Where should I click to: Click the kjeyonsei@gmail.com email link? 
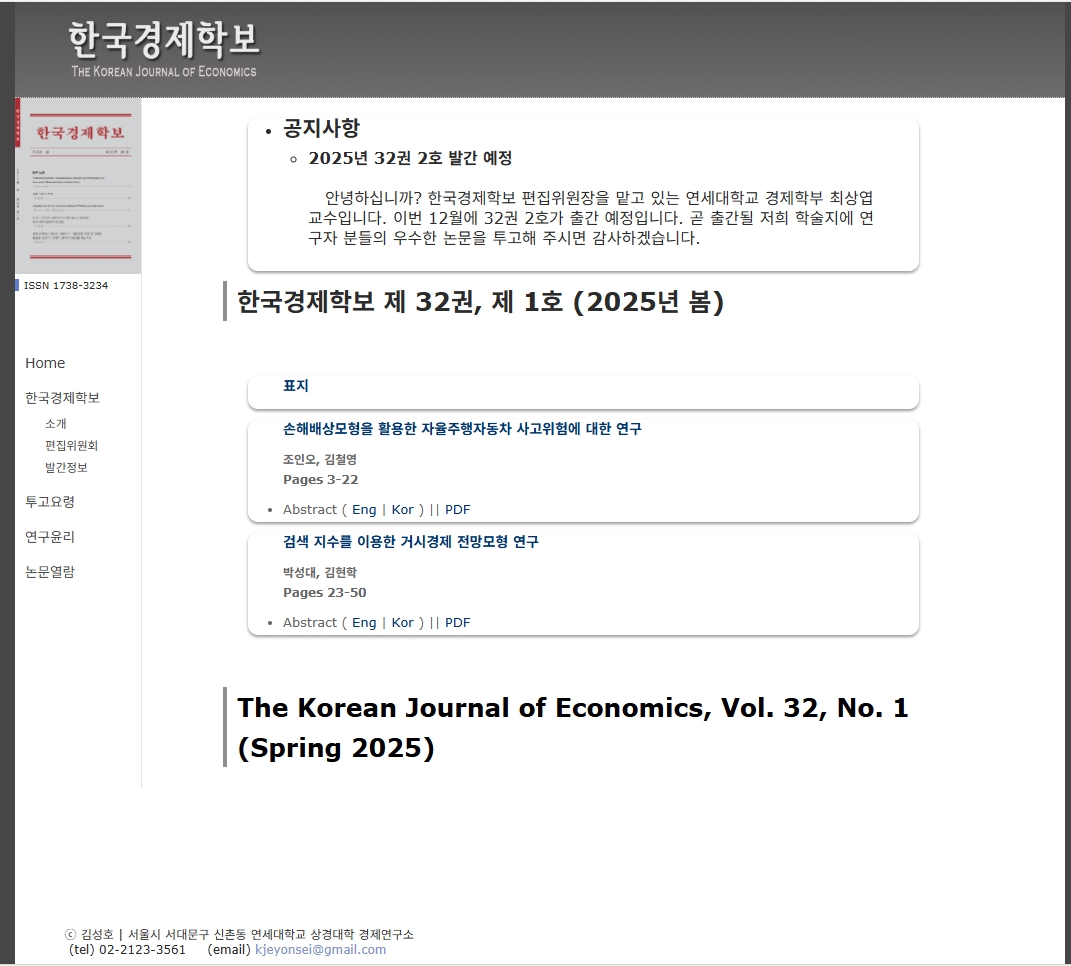coord(320,950)
